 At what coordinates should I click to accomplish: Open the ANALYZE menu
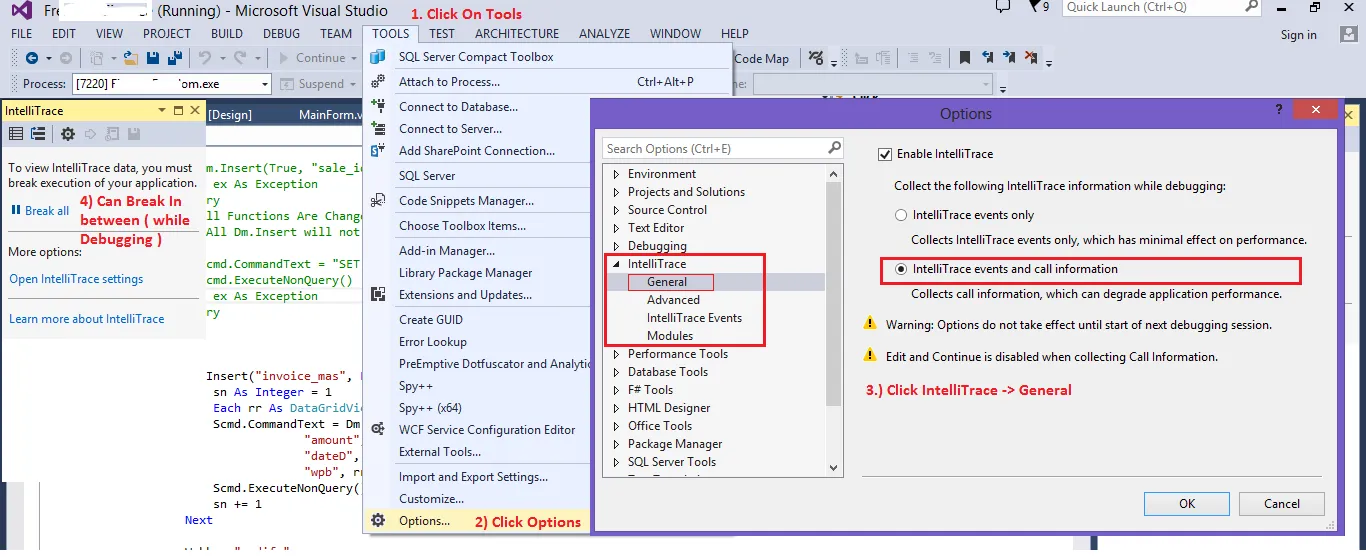[x=604, y=33]
